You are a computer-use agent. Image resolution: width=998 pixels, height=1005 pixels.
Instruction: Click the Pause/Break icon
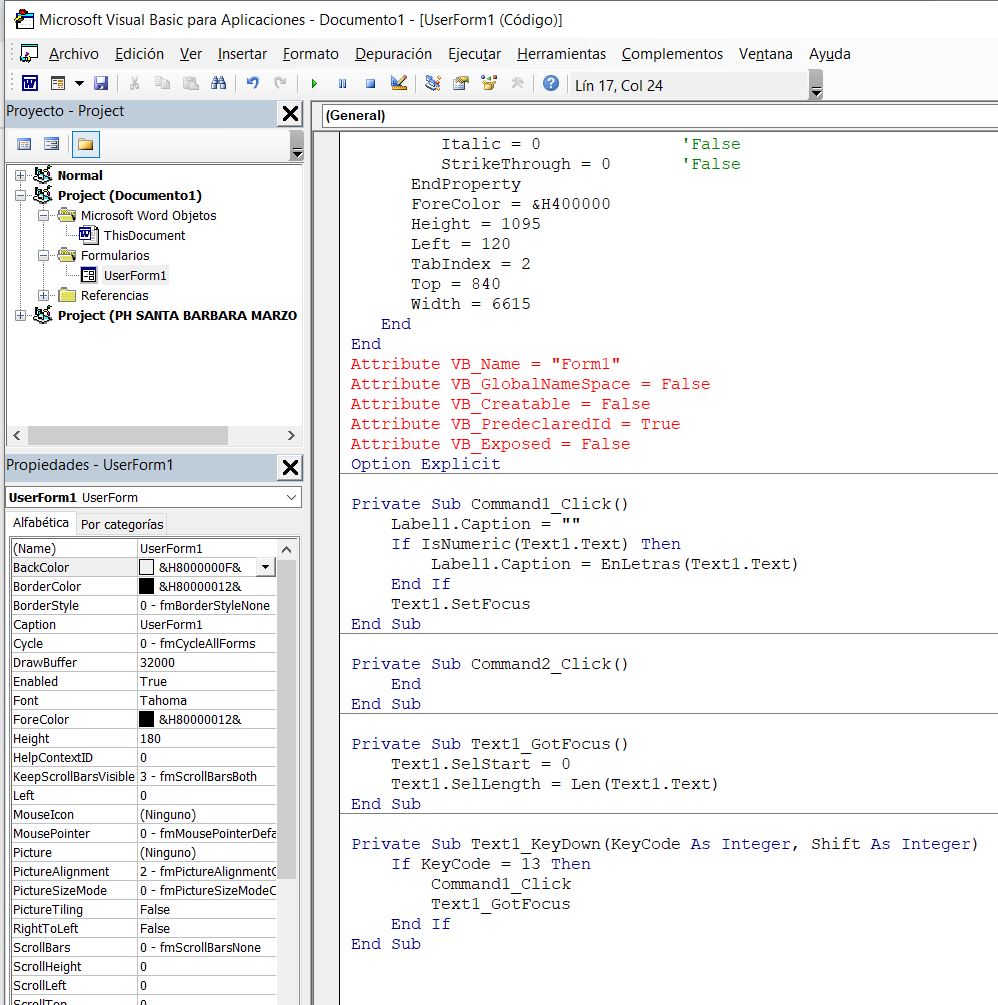[342, 84]
